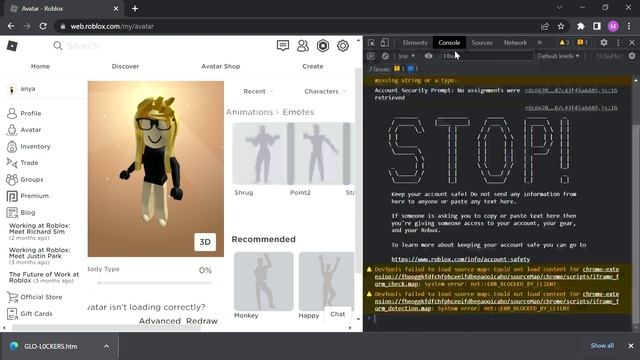Click the Advanced link
640x360 pixels.
coord(160,321)
